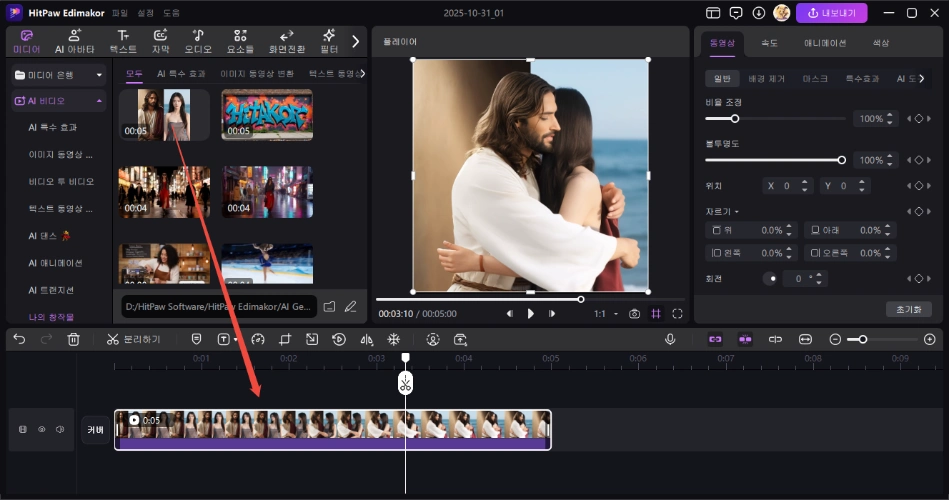949x500 pixels.
Task: Click the crop tool in timeline toolbar
Action: click(x=285, y=340)
